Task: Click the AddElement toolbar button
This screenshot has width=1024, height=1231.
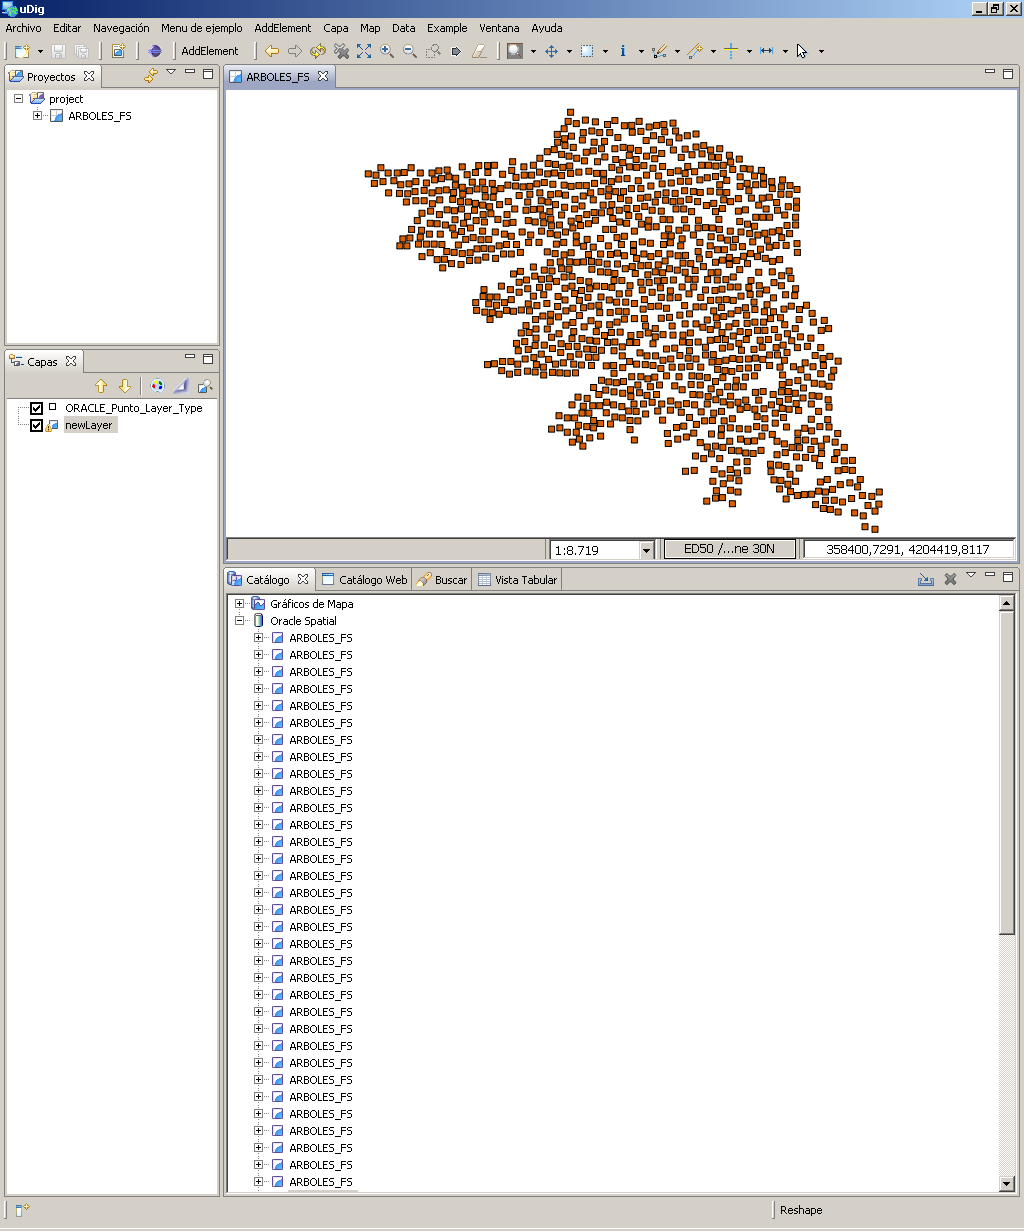Action: pos(210,51)
